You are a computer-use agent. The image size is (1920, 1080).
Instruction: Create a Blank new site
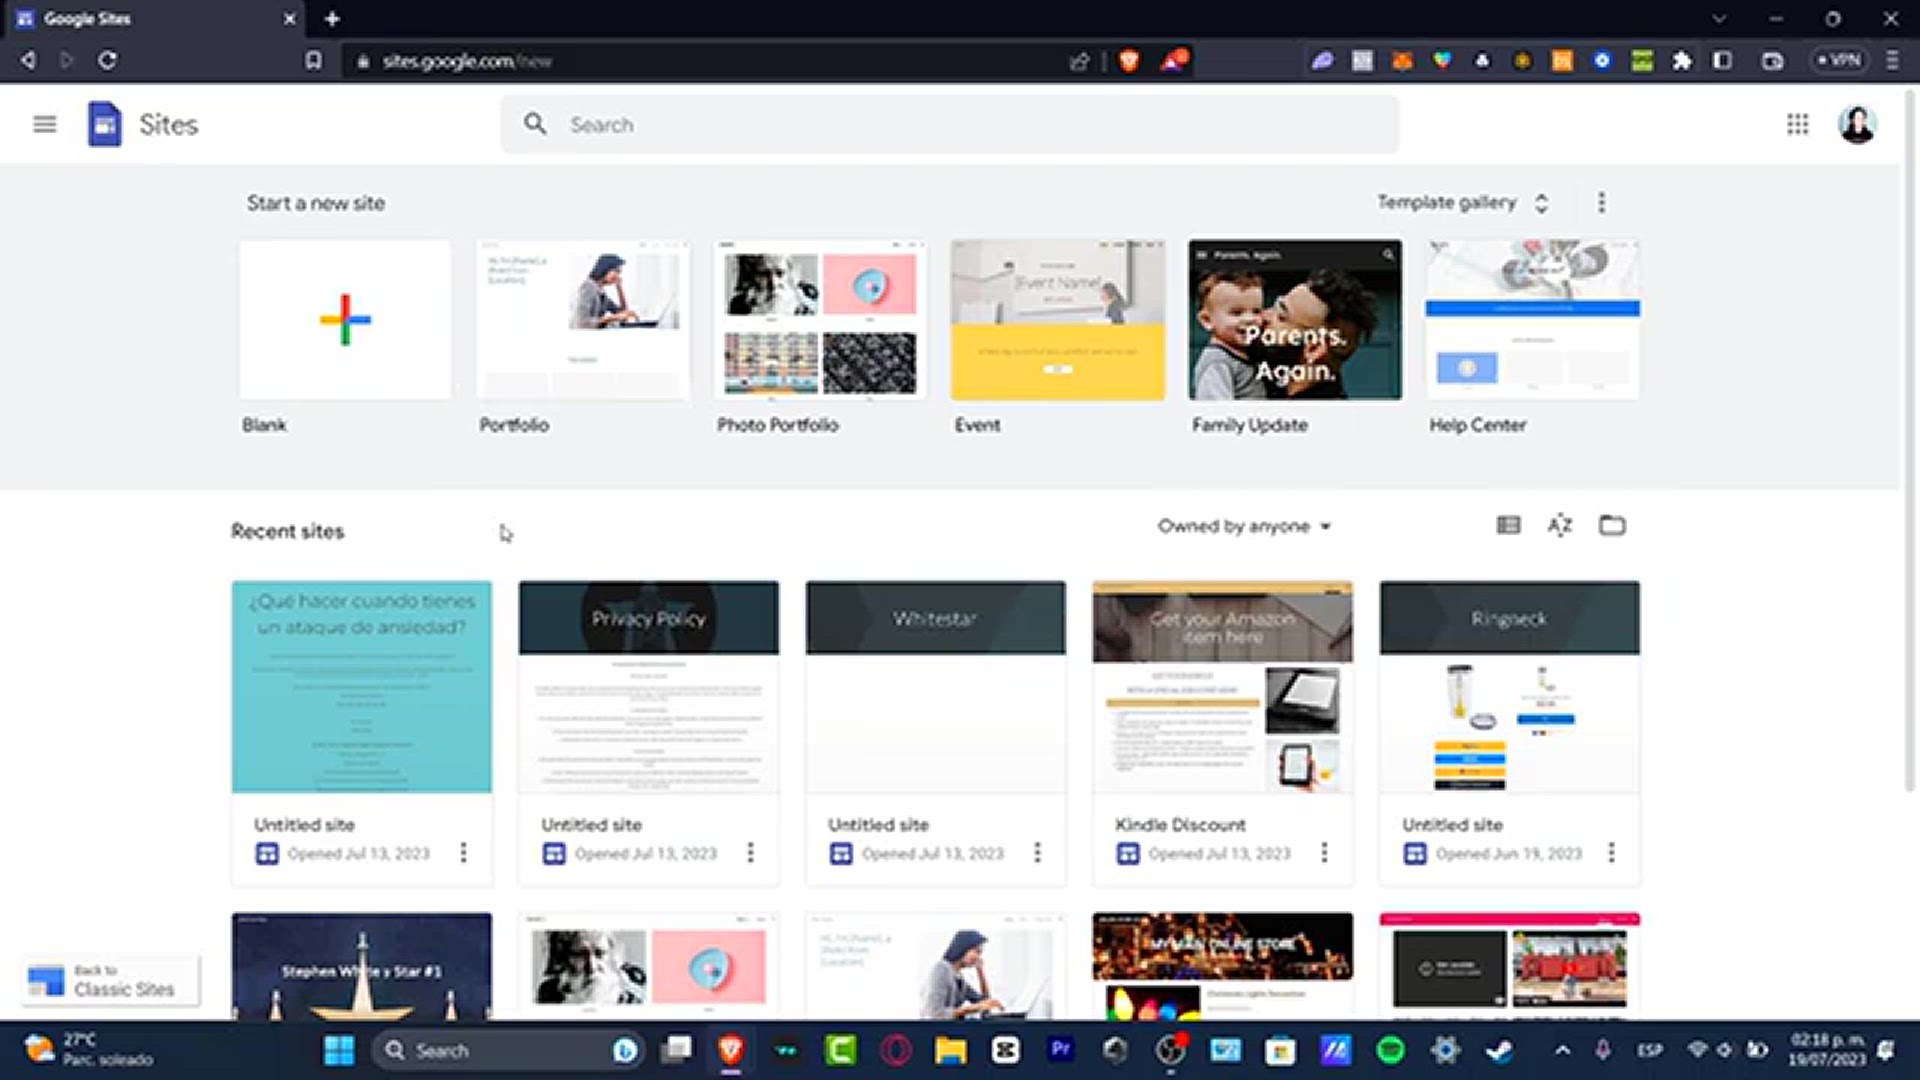[x=345, y=320]
